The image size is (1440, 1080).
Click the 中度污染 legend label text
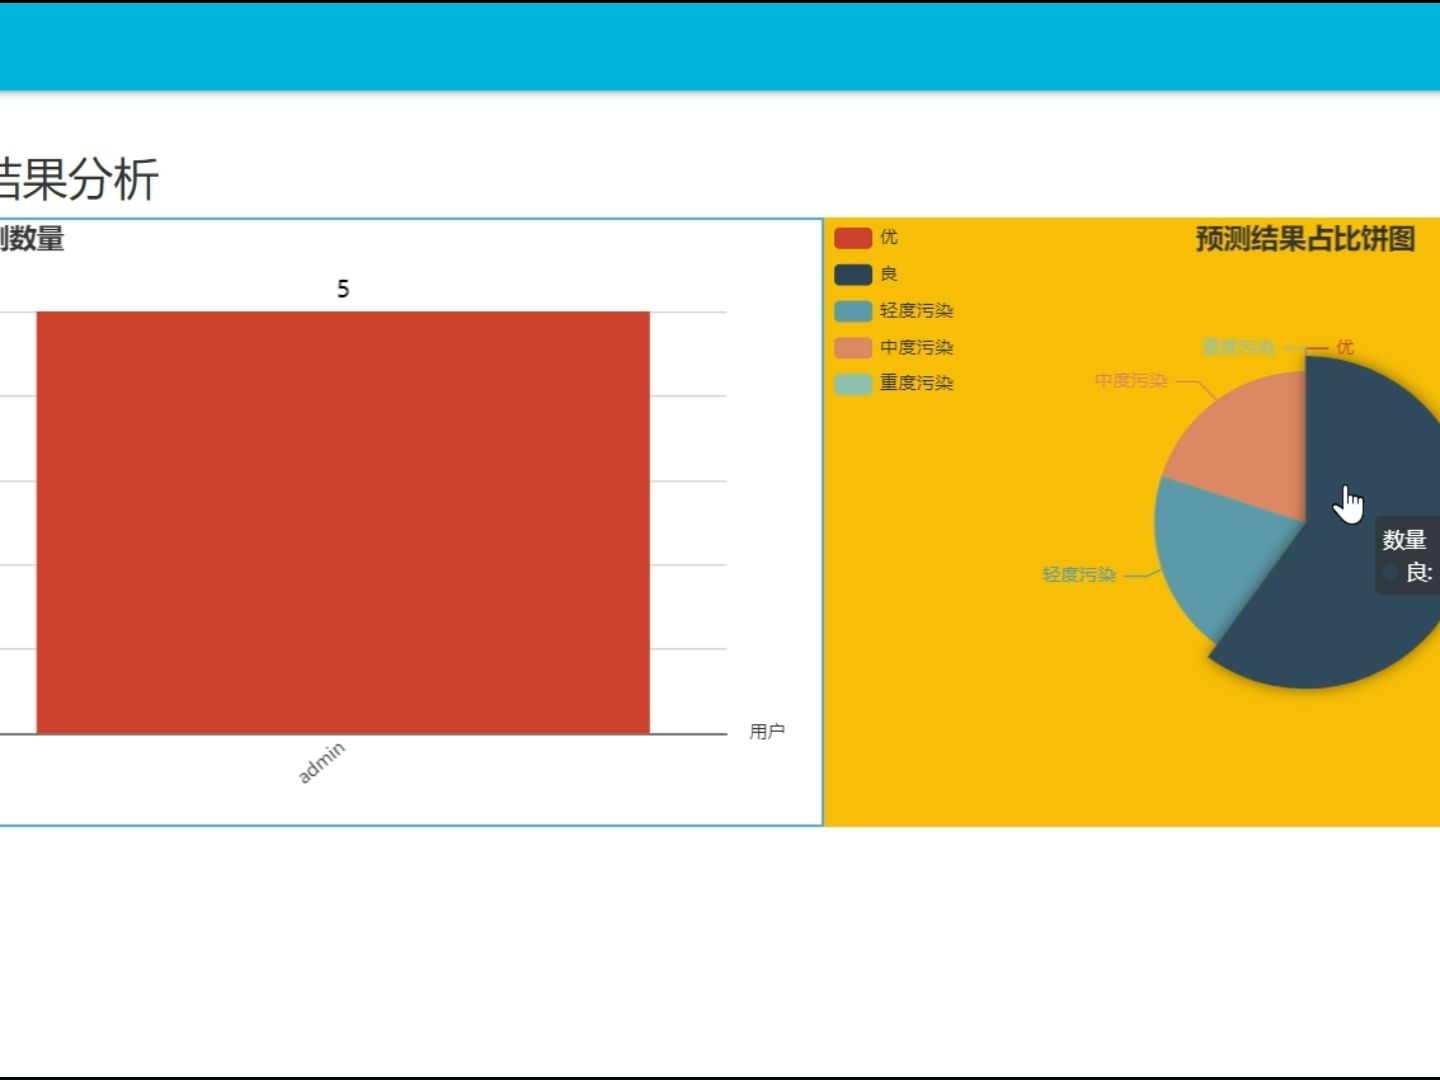click(x=916, y=347)
